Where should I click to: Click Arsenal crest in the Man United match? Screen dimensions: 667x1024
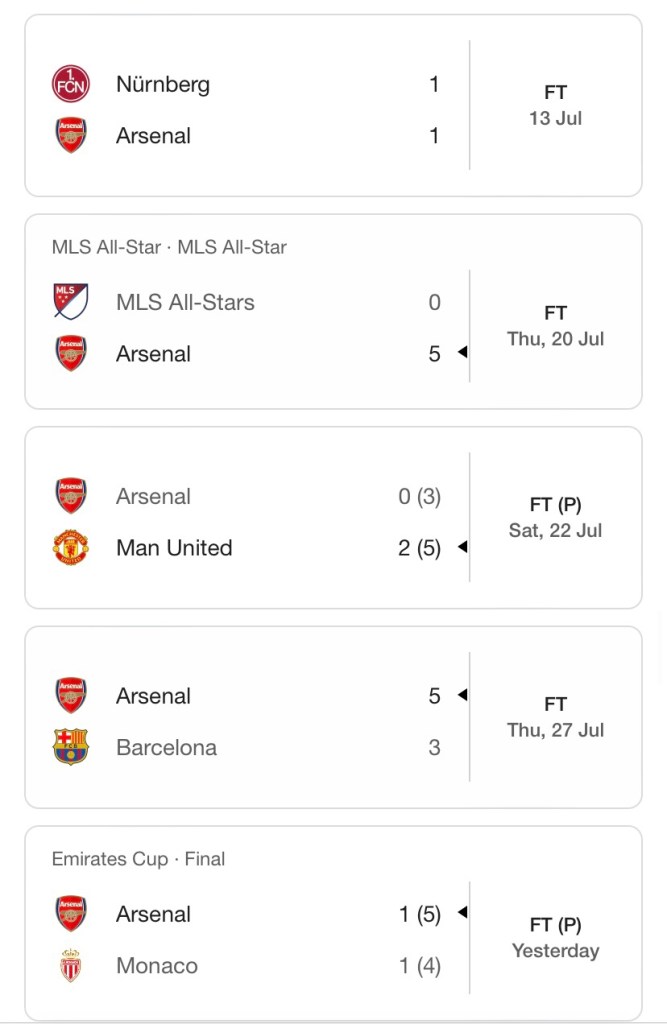pos(70,497)
